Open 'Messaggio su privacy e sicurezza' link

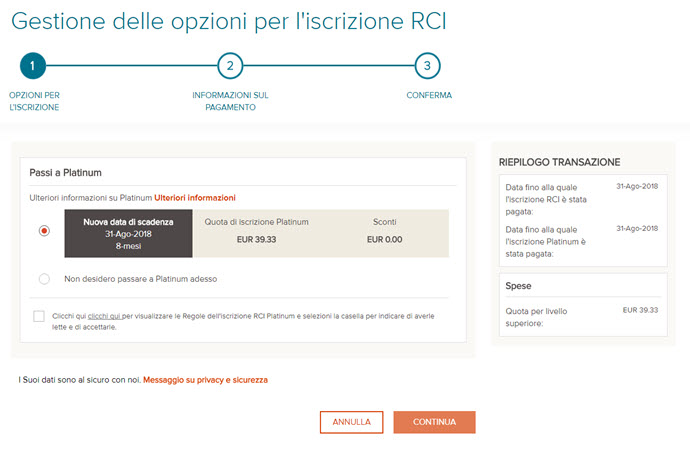[205, 380]
